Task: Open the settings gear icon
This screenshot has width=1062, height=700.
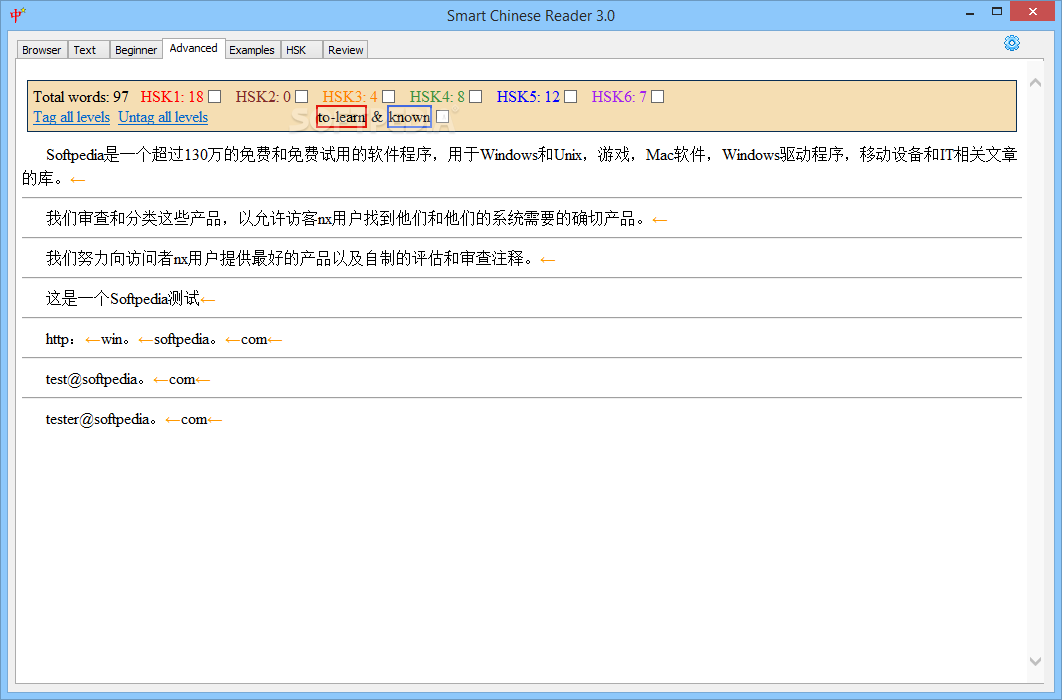Action: [x=1012, y=43]
